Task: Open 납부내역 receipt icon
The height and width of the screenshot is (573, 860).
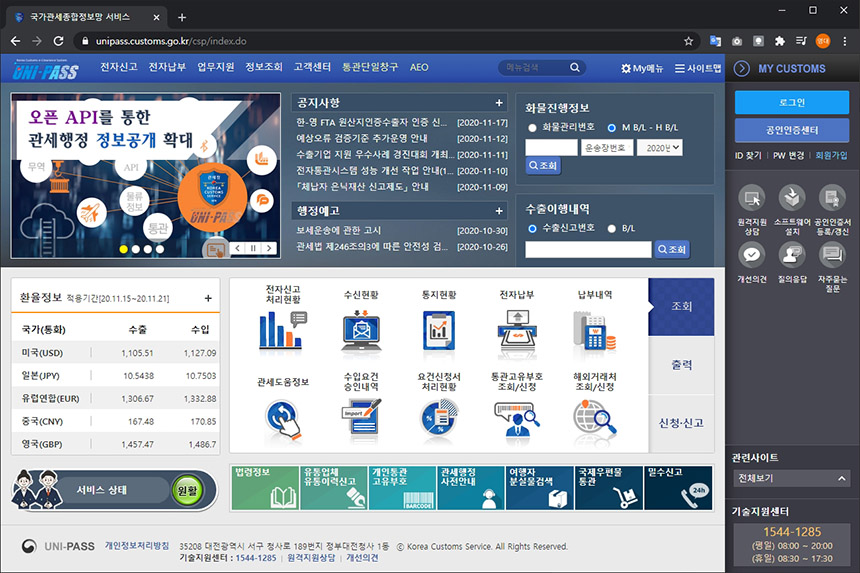Action: 595,330
